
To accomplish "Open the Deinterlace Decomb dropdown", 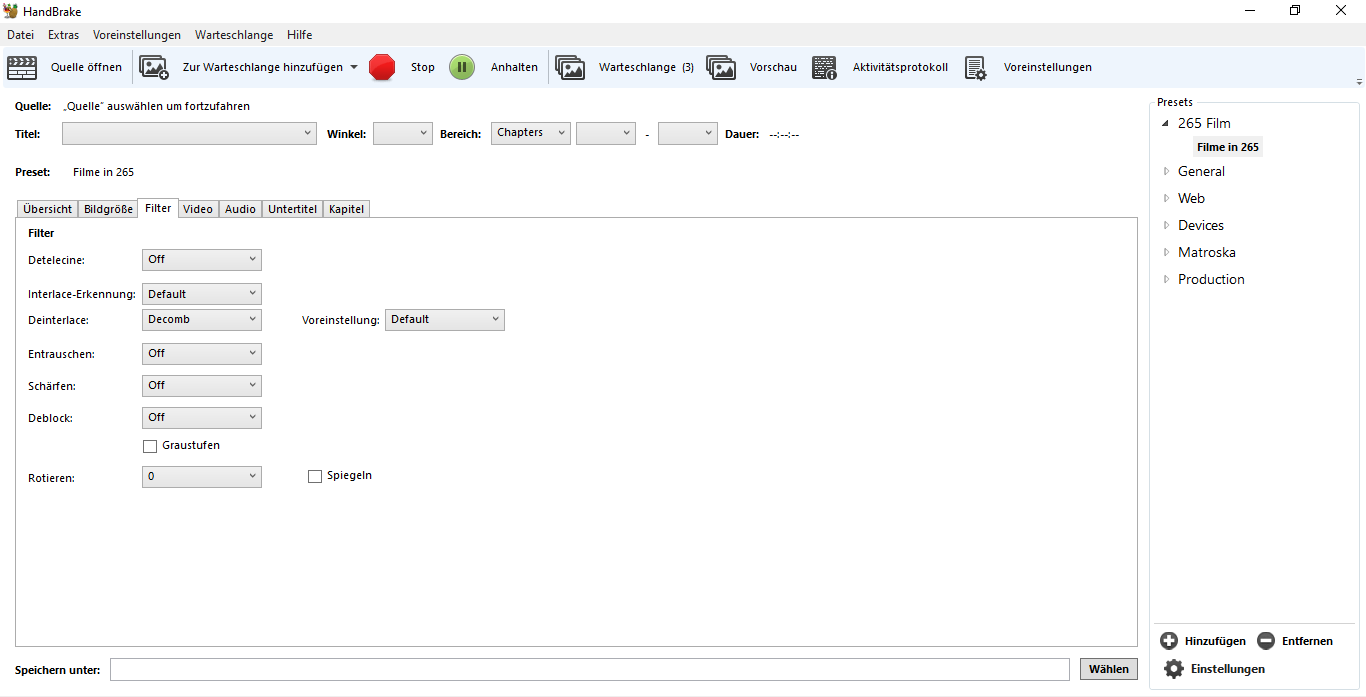I will click(201, 320).
